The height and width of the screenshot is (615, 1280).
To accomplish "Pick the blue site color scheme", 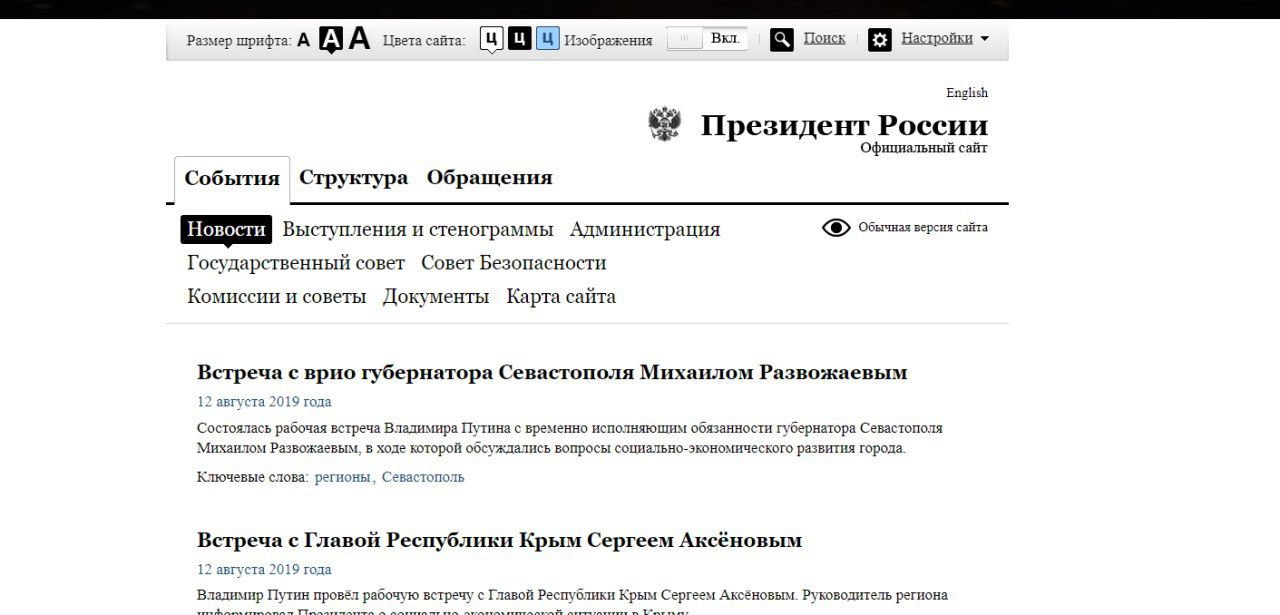I will point(547,39).
